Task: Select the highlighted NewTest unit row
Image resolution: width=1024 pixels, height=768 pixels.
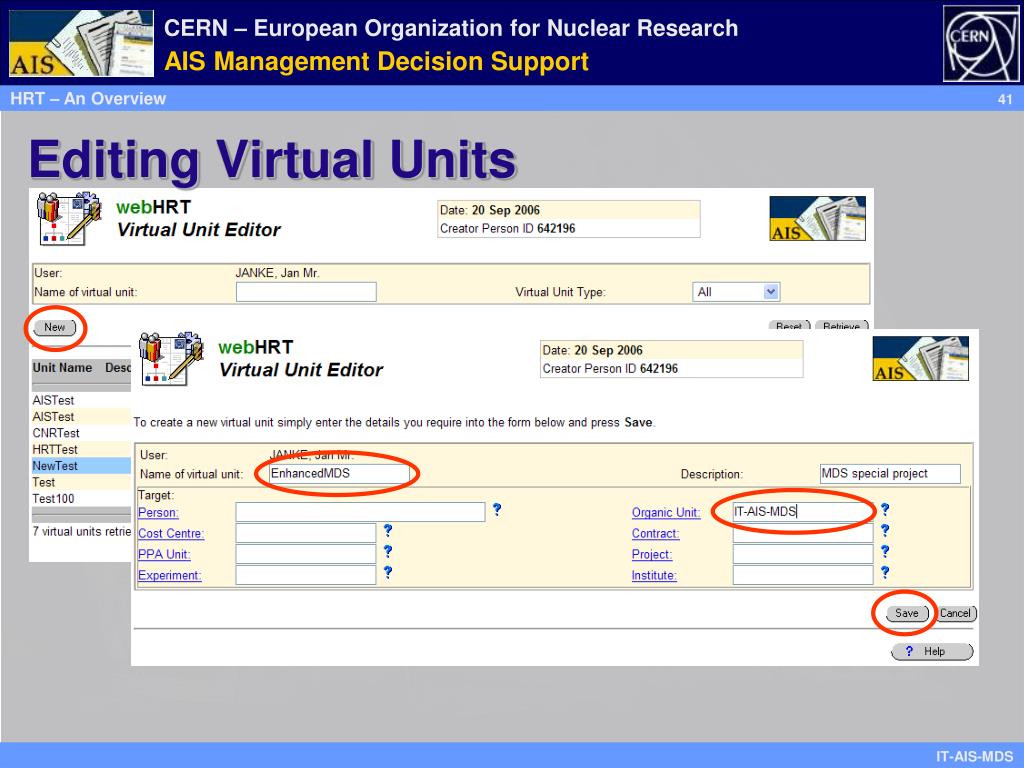Action: [81, 466]
